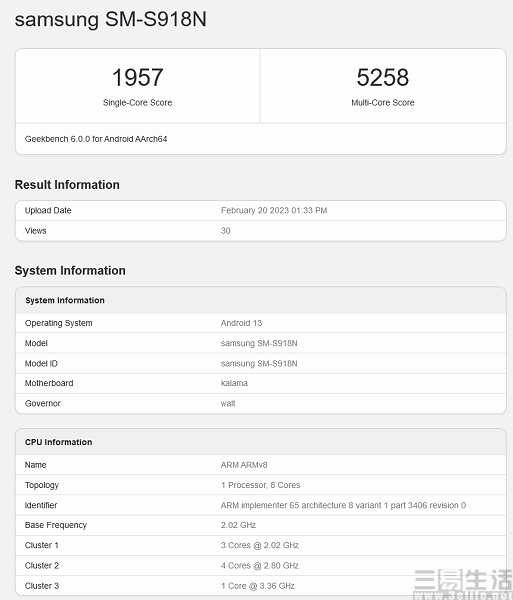This screenshot has width=513, height=600.
Task: Click the Views label
Action: pos(36,231)
